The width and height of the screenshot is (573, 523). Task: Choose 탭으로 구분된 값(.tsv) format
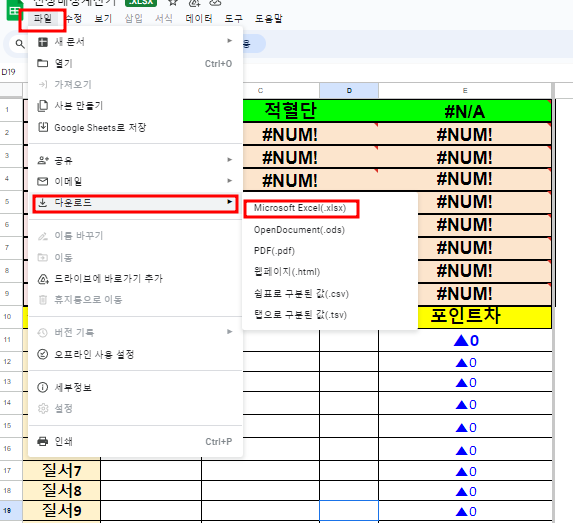tap(300, 315)
